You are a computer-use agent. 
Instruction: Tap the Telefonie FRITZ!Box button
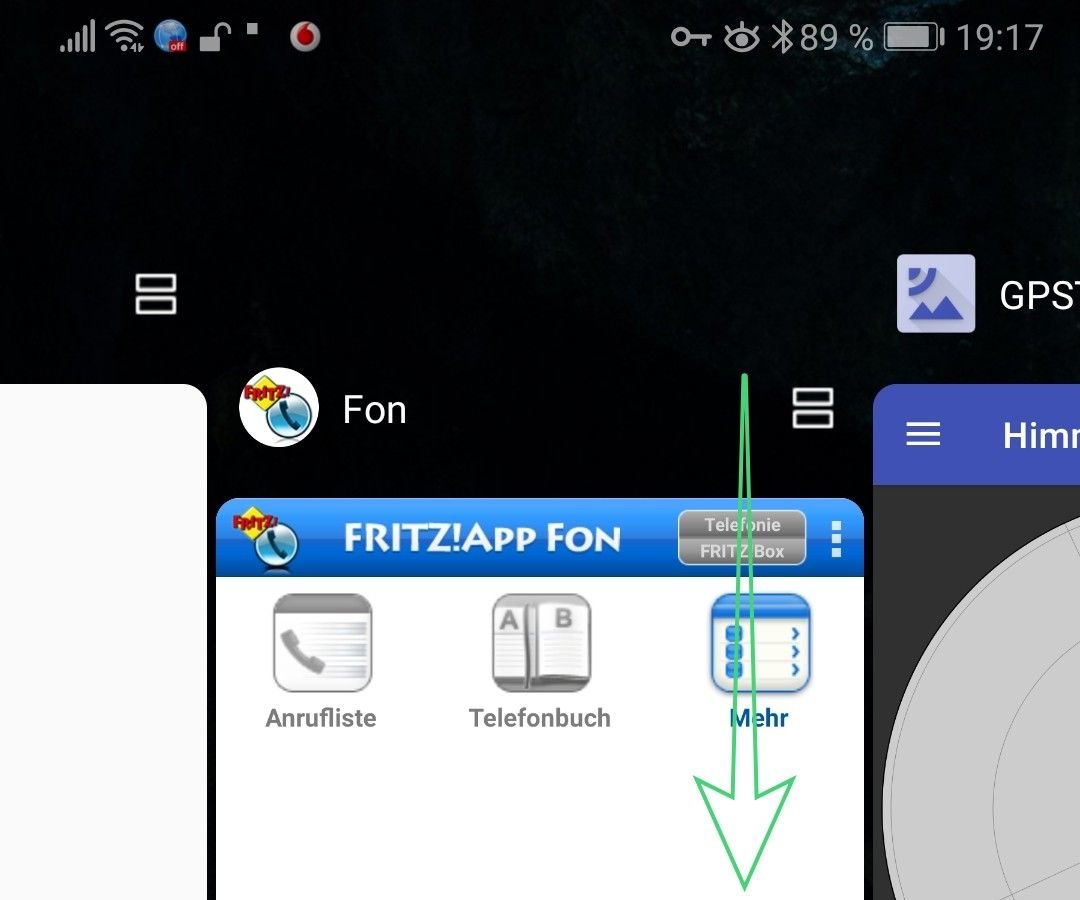[x=742, y=538]
